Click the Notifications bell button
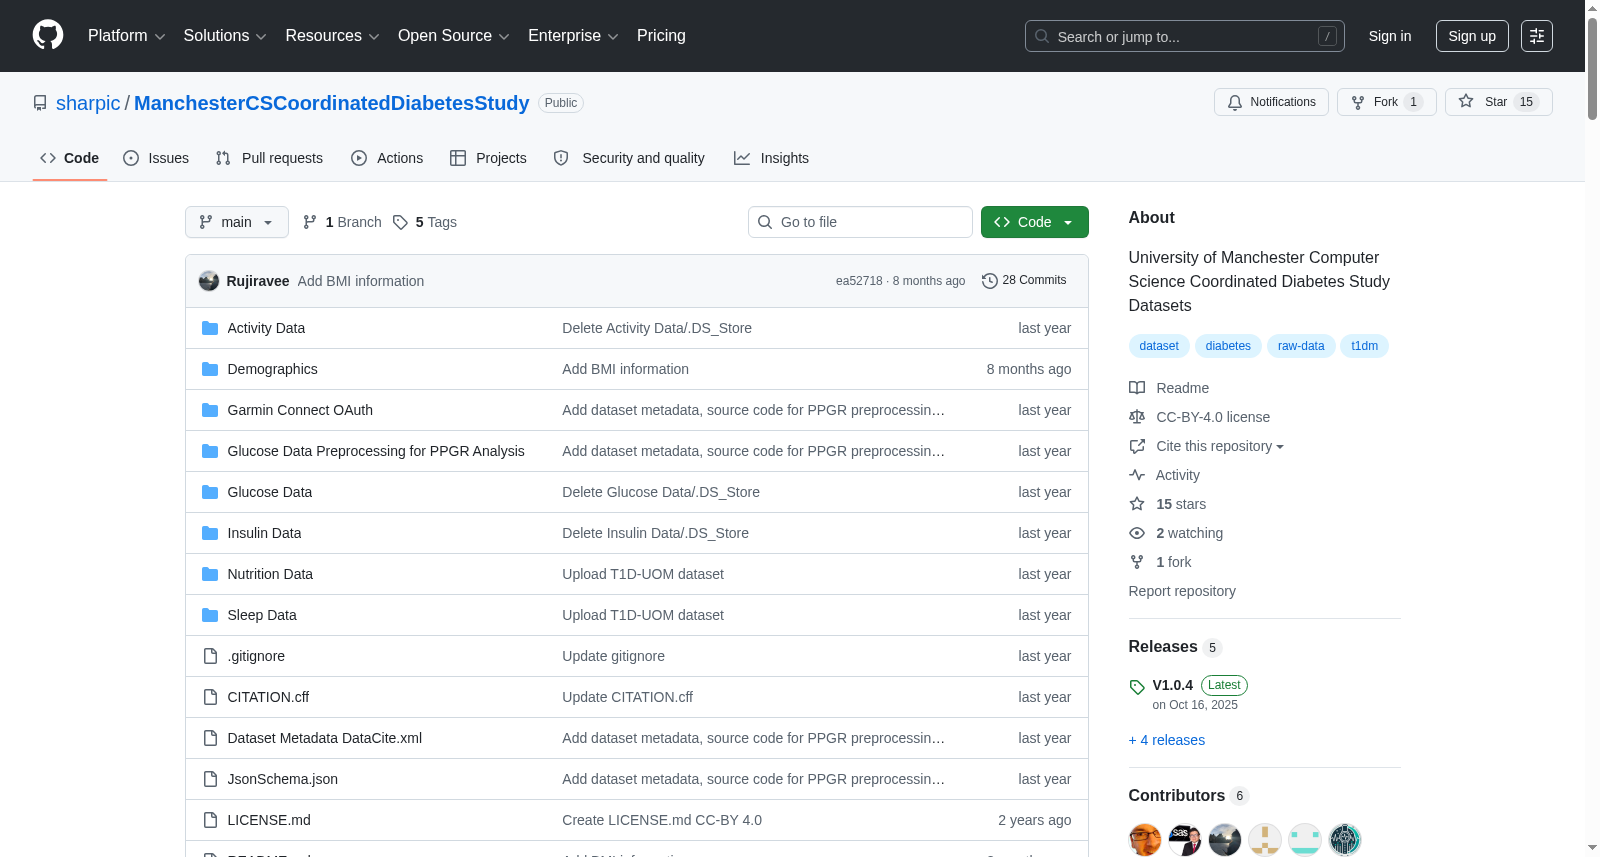 1271,102
